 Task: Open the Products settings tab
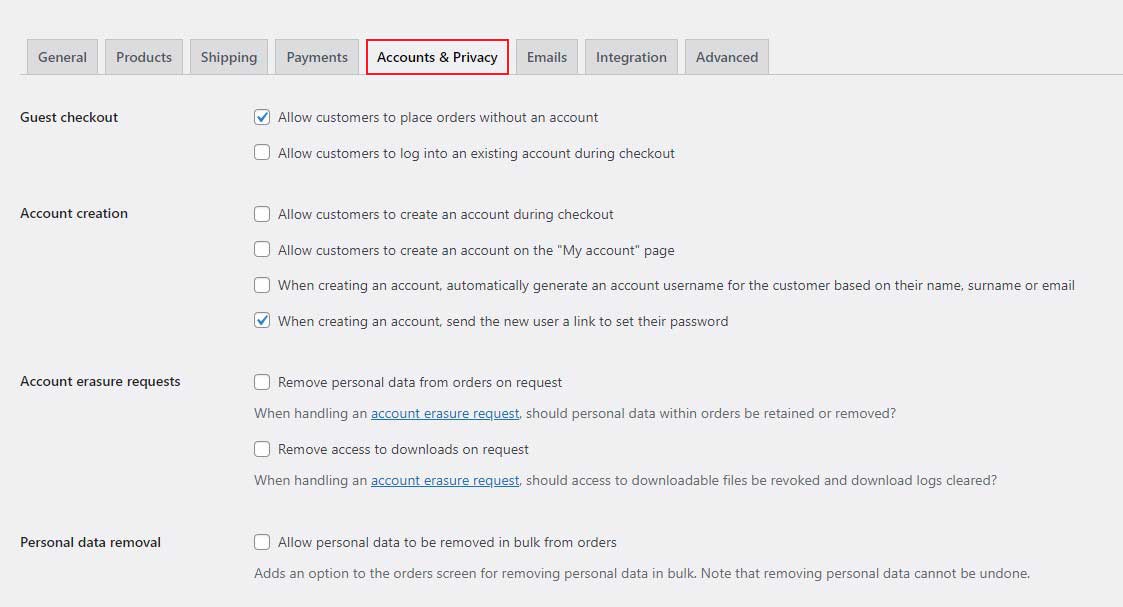pos(144,57)
